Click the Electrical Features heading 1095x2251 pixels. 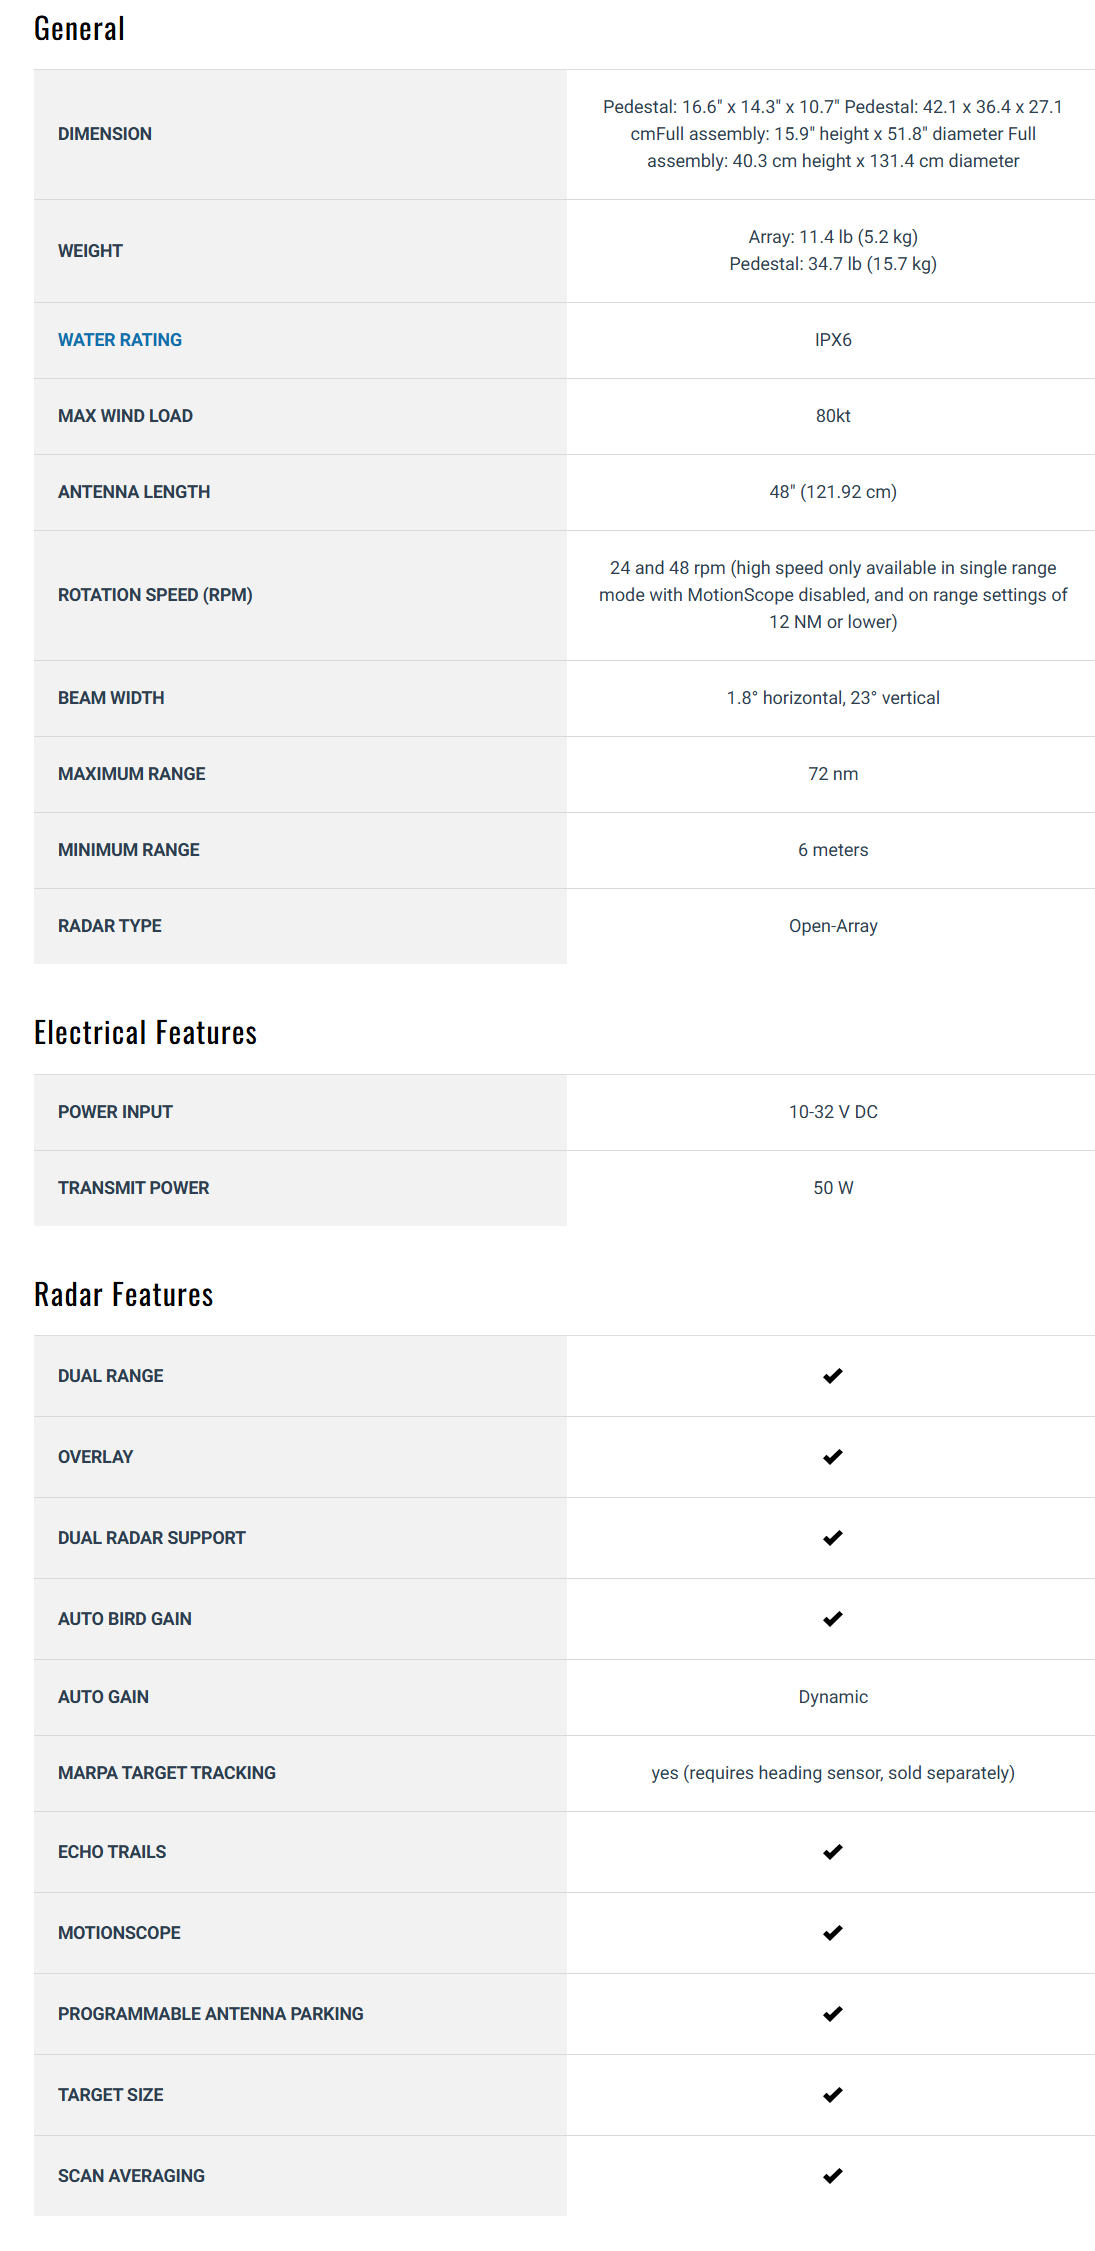146,1033
